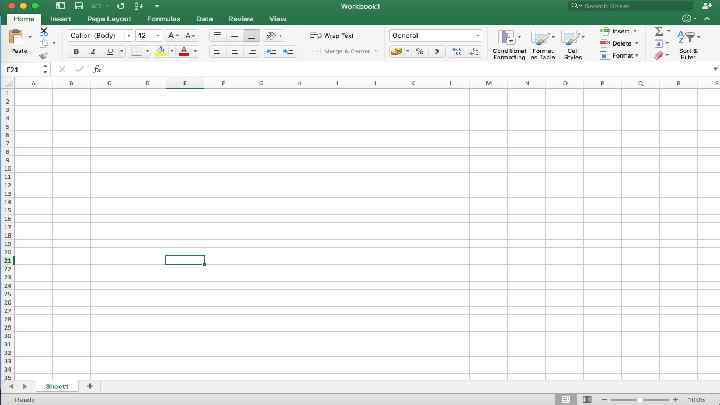Switch to the View tab
Viewport: 720px width, 405px height.
pos(277,19)
